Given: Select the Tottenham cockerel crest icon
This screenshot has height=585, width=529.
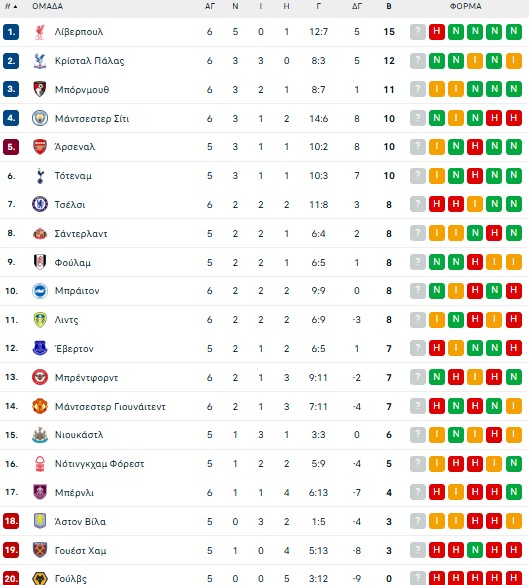Looking at the screenshot, I should [40, 176].
